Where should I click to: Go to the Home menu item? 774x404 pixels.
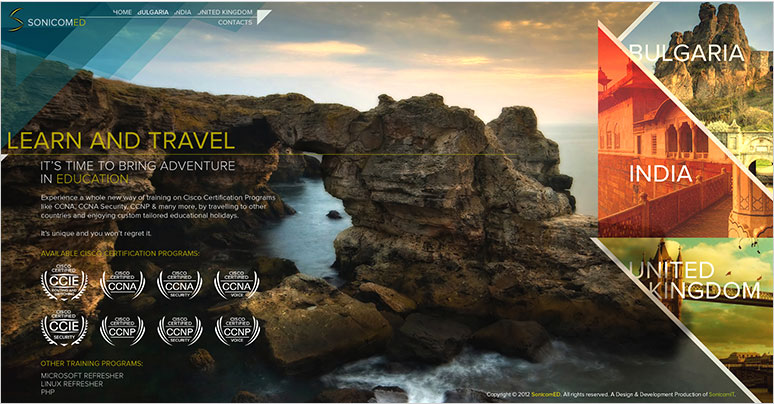[122, 12]
